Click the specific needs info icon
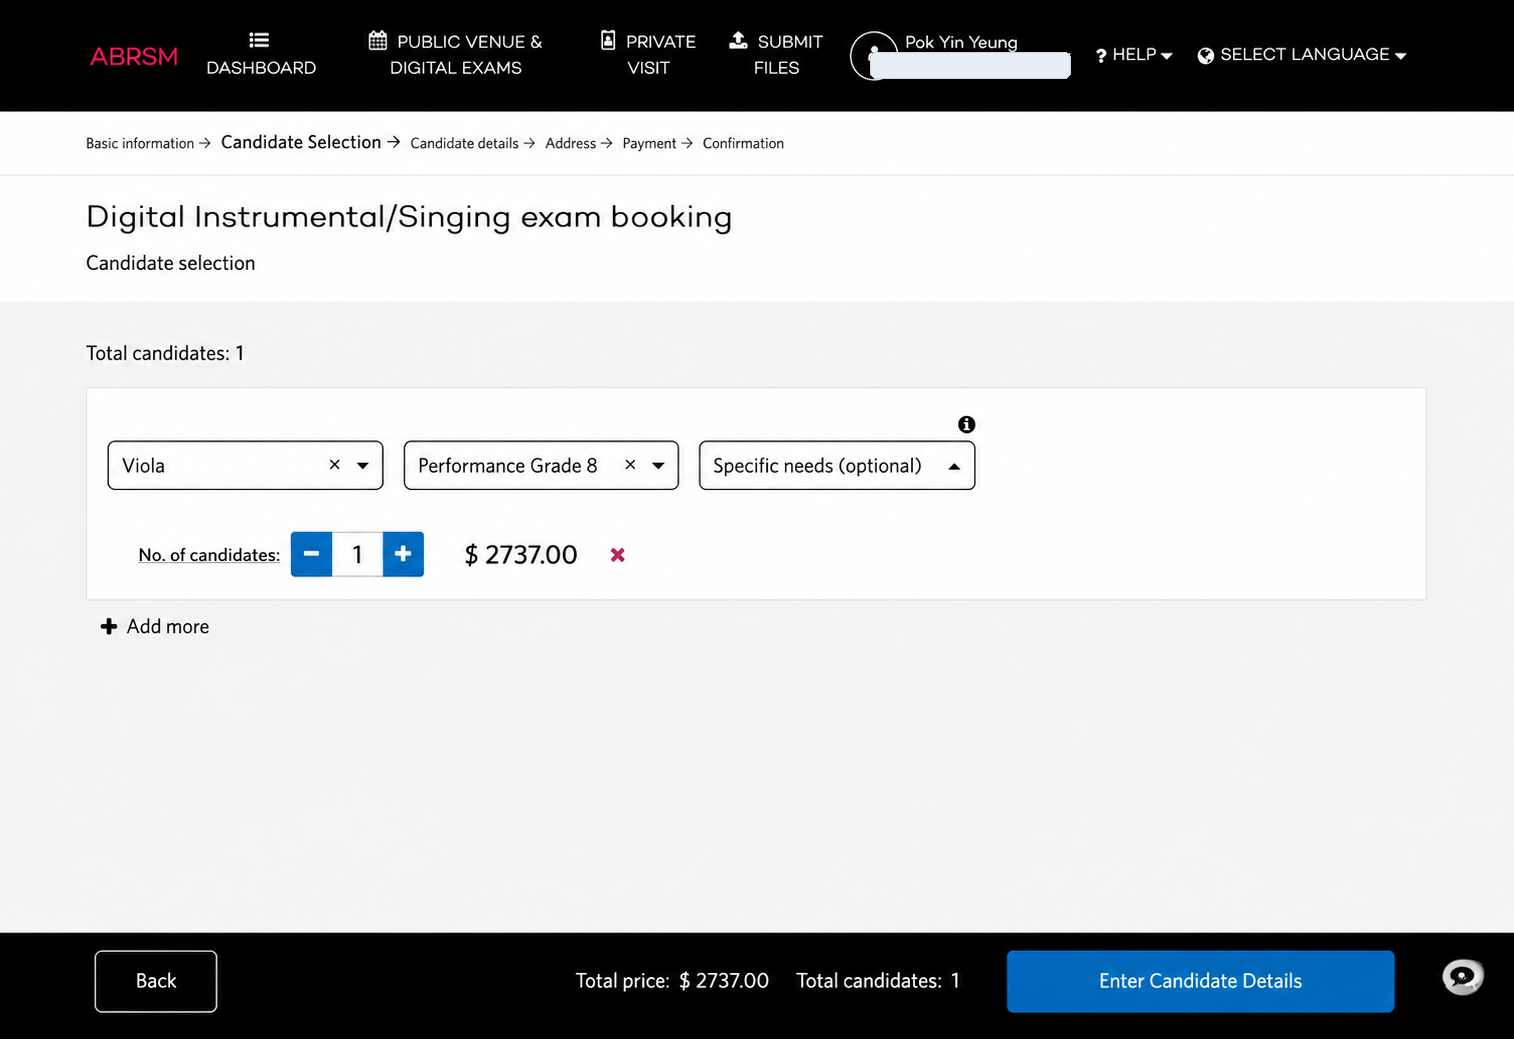 pos(966,424)
